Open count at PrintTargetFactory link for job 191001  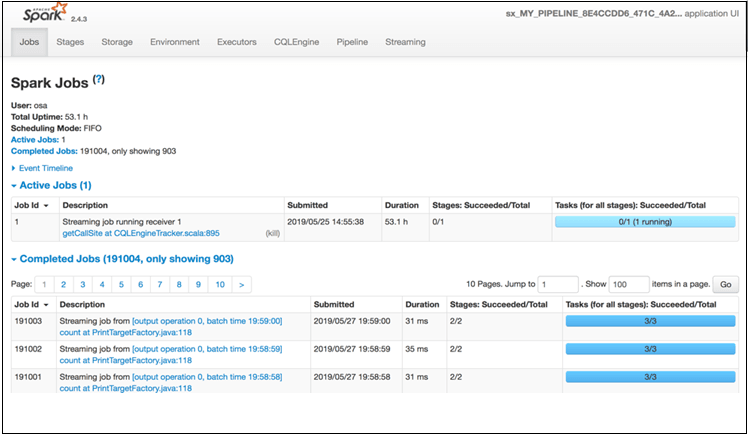coord(125,388)
